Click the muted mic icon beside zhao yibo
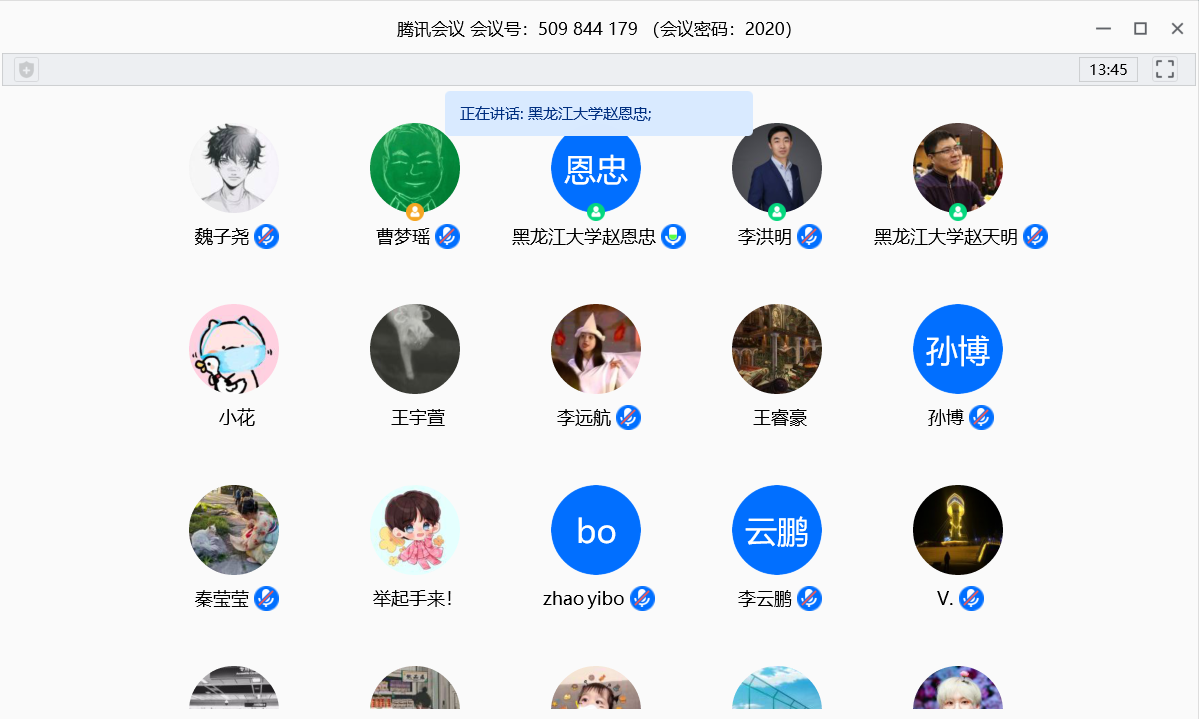1199x719 pixels. [642, 599]
